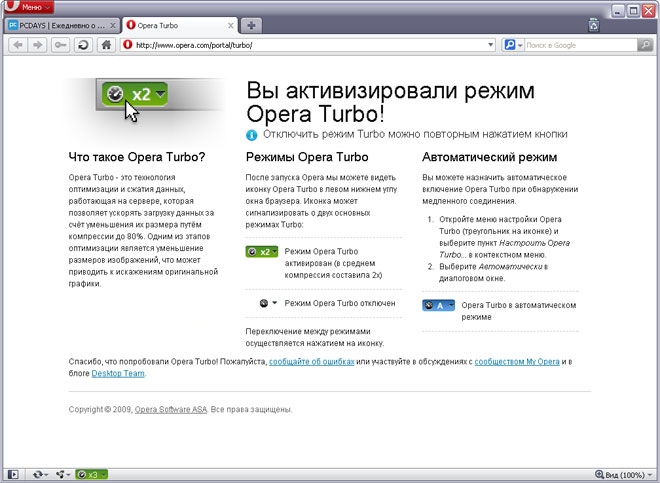
Task: Go to the home page
Action: (106, 45)
